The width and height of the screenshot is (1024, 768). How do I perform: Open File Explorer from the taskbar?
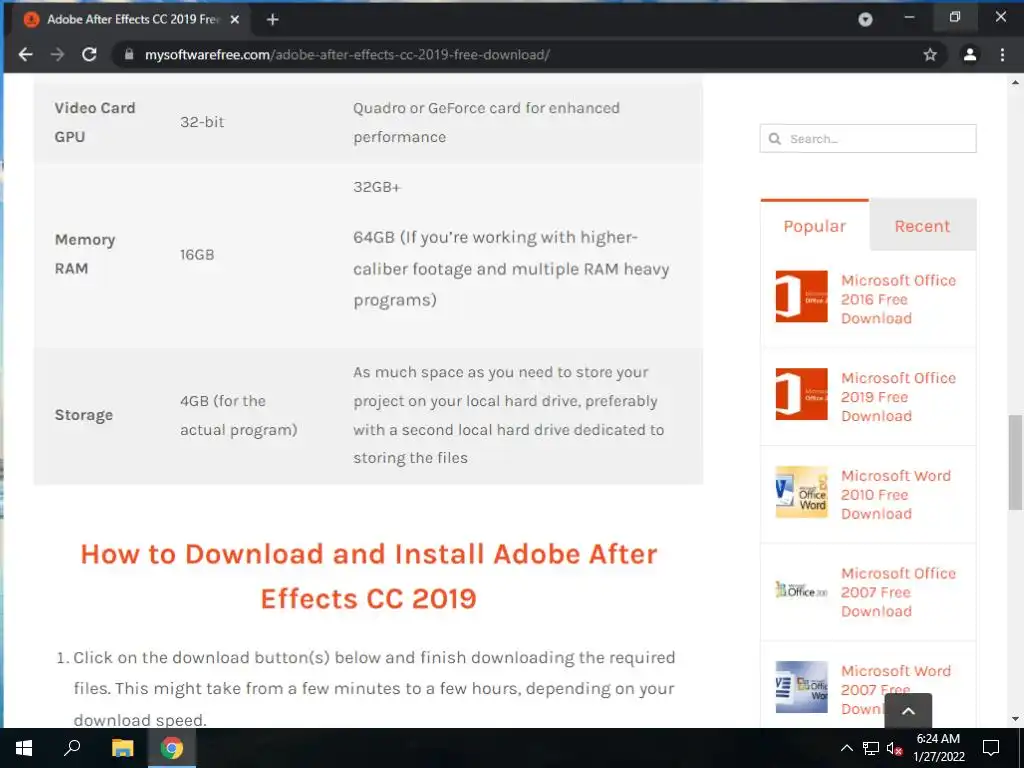122,748
